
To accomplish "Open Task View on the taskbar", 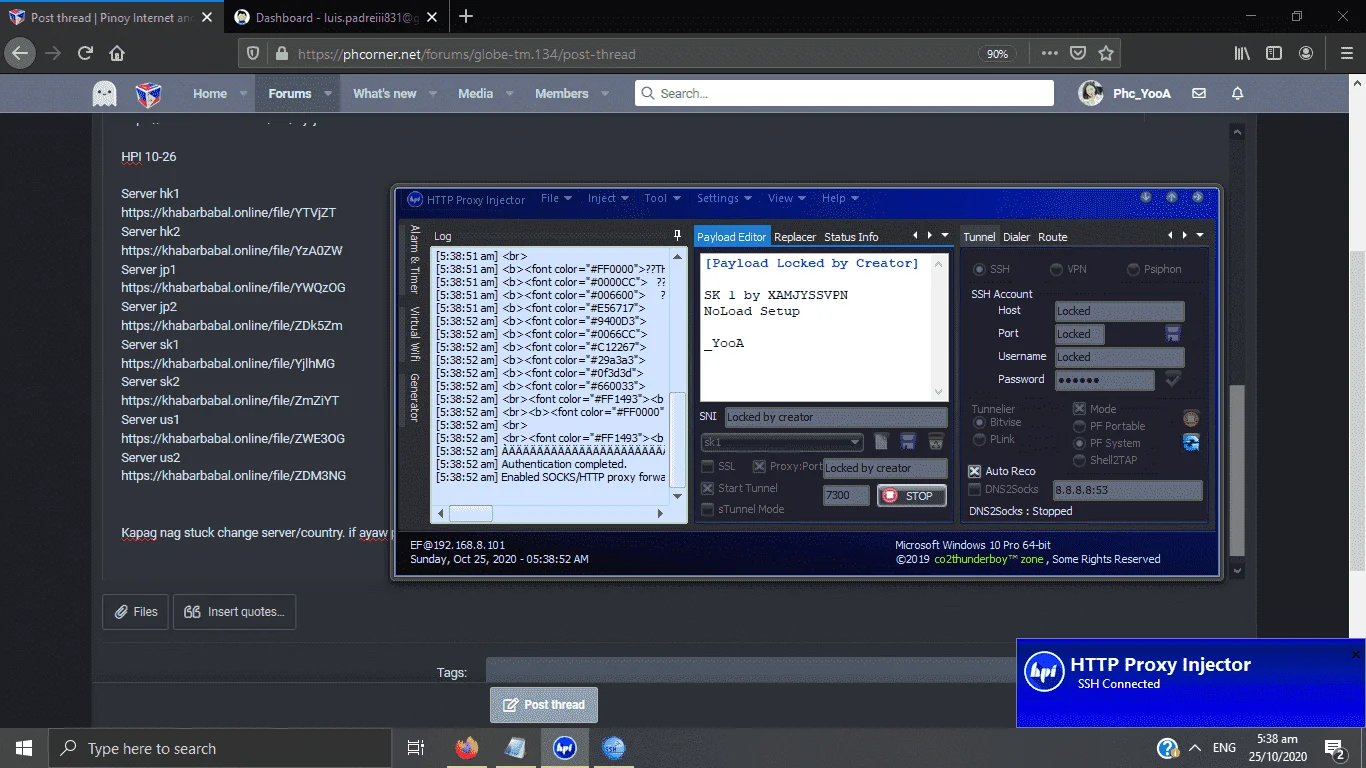I will 416,748.
